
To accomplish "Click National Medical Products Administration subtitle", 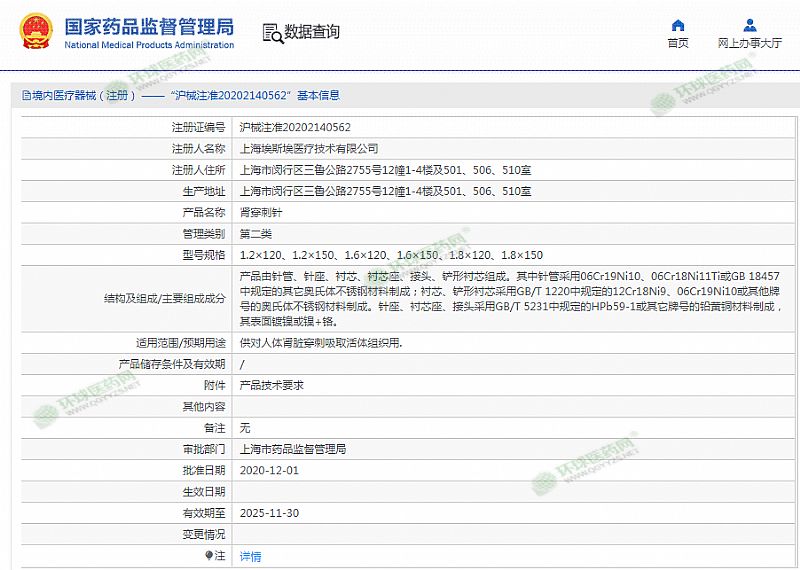I will tap(149, 45).
